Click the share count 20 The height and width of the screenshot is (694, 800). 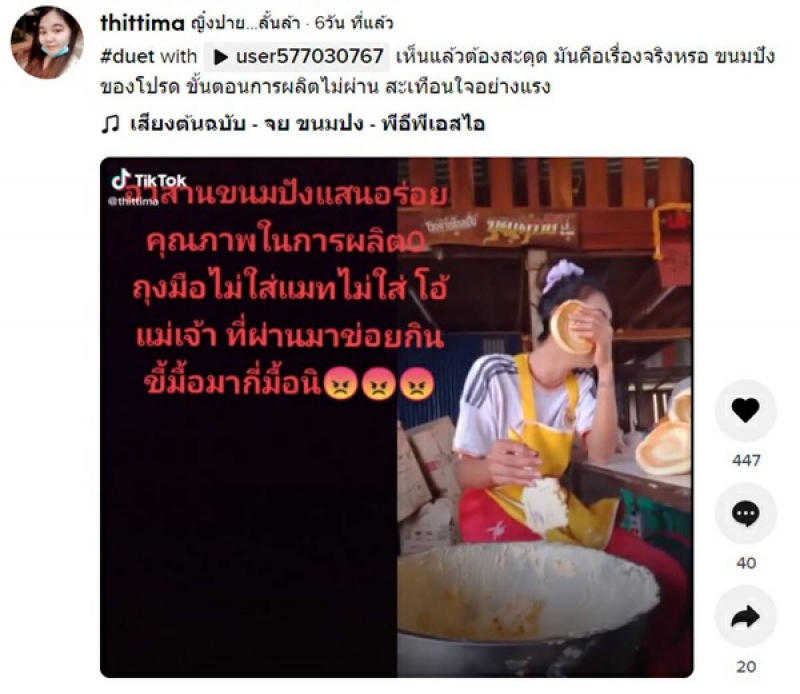[746, 666]
